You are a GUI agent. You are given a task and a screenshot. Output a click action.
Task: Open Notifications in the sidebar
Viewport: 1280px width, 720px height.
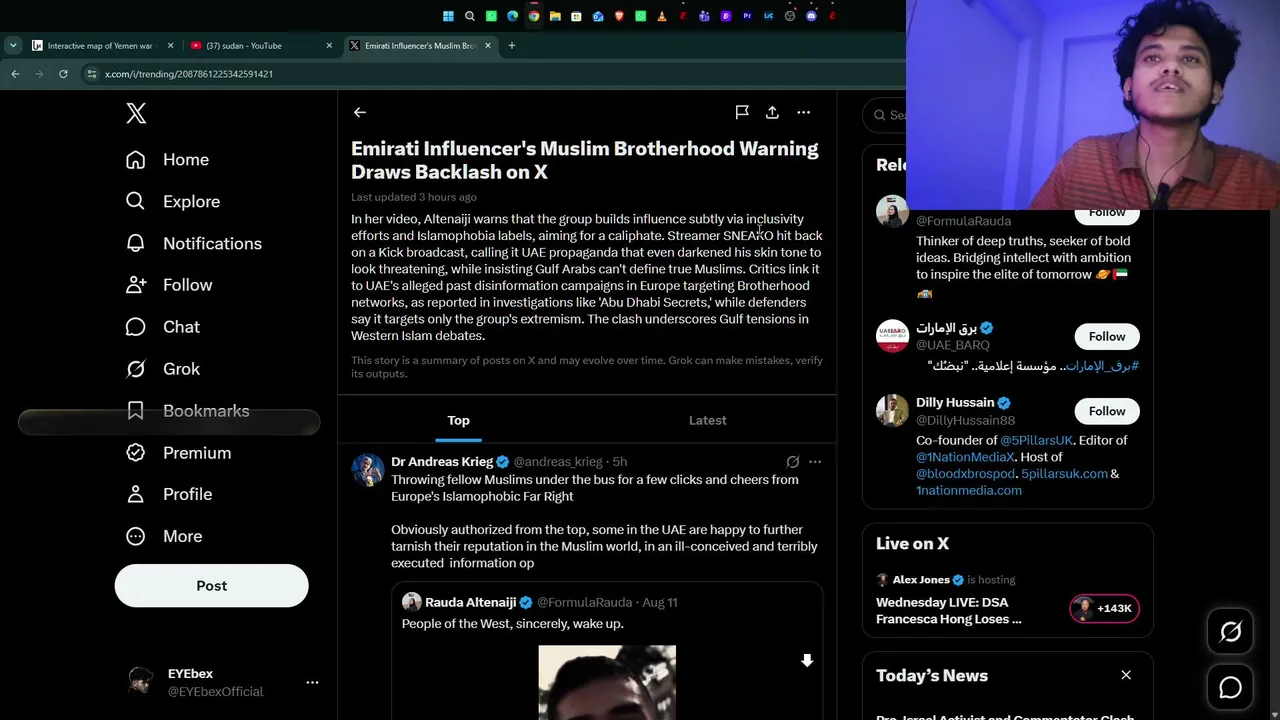coord(193,244)
